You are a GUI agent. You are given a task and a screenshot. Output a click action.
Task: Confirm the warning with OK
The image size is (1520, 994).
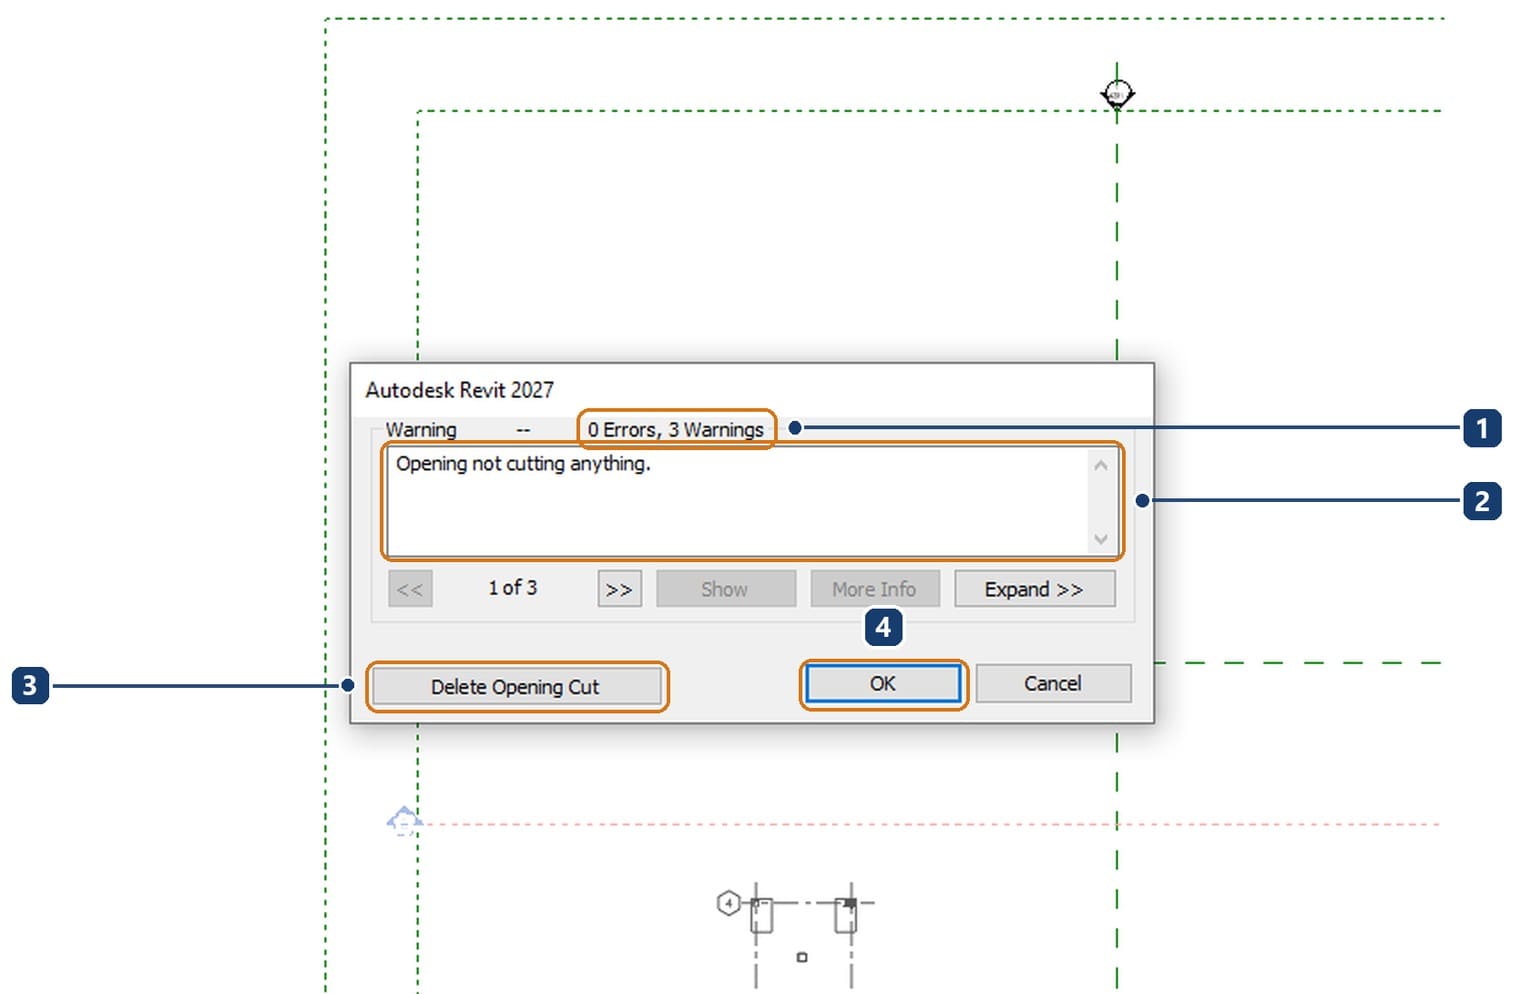[x=883, y=684]
